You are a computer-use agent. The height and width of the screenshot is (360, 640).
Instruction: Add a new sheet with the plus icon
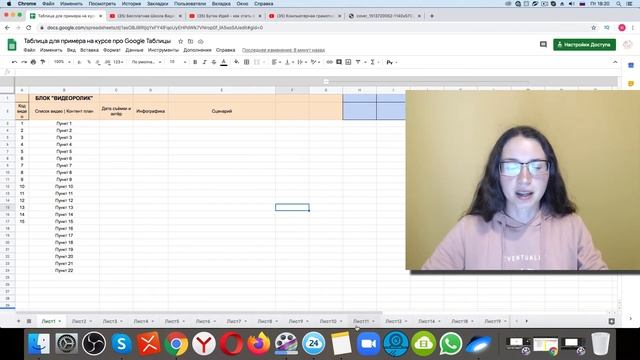coord(18,321)
